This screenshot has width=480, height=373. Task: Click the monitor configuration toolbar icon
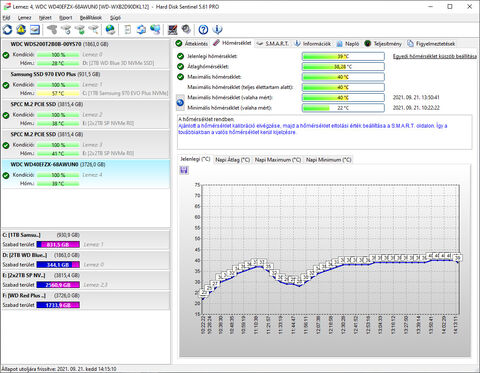click(172, 30)
